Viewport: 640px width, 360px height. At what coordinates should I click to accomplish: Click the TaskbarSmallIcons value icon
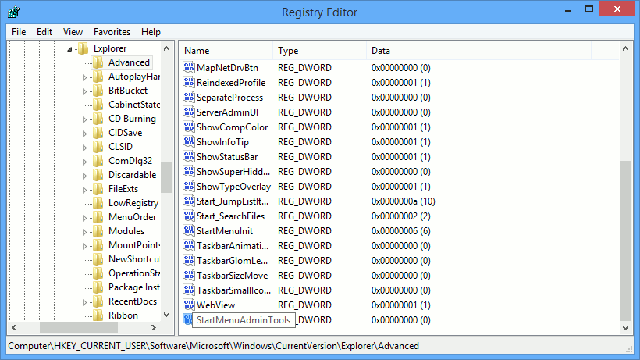189,290
